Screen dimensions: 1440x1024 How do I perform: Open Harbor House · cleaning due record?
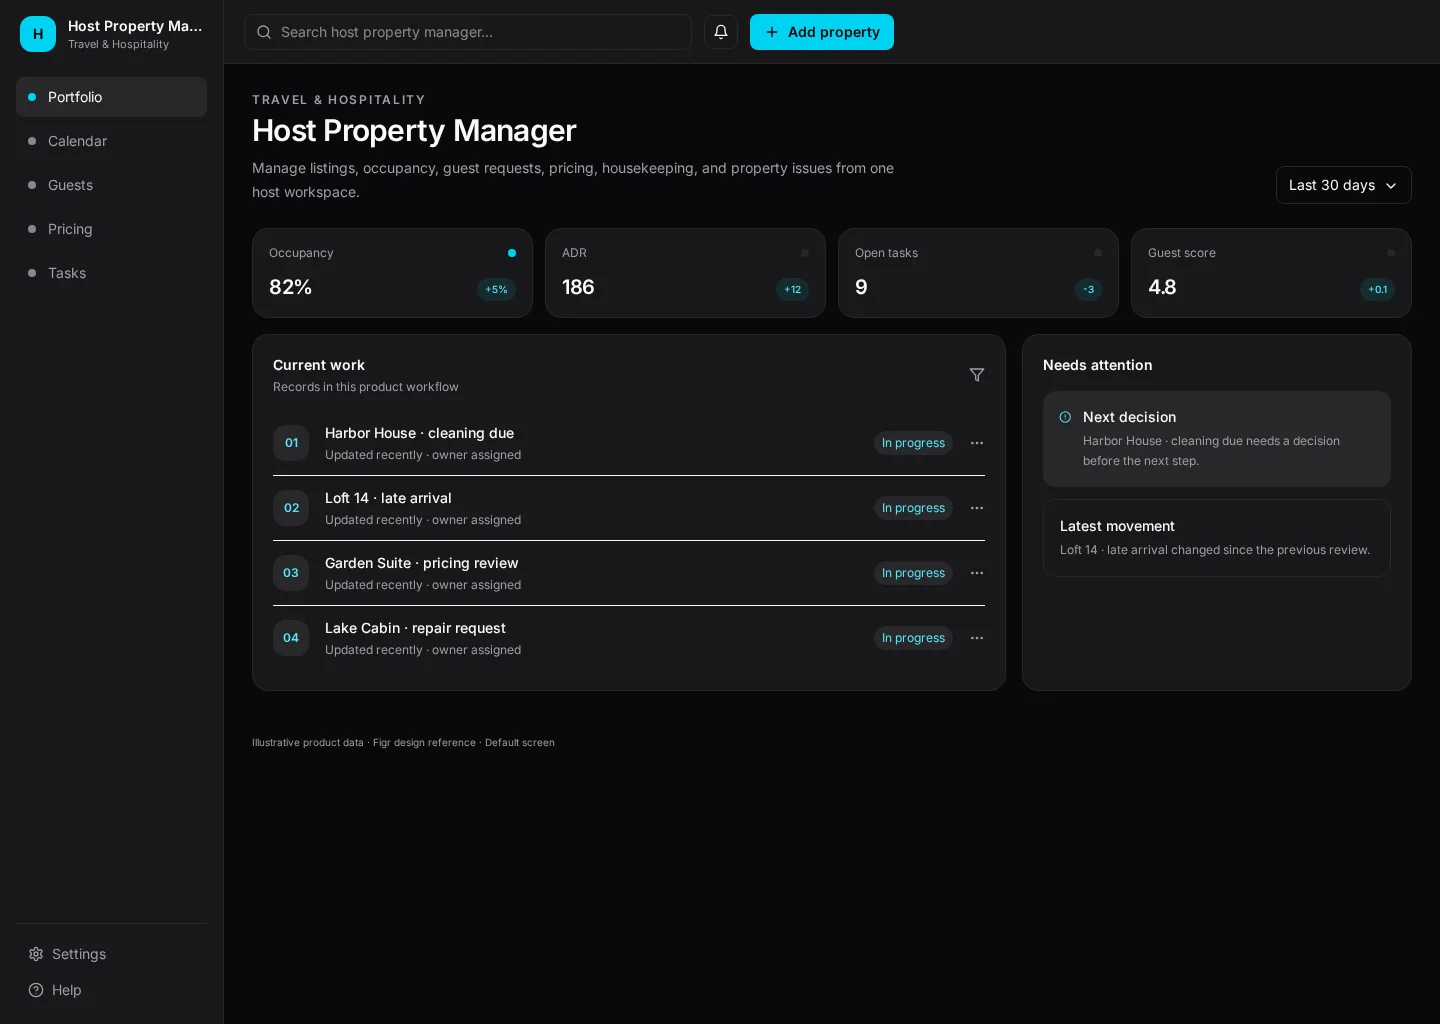click(629, 443)
